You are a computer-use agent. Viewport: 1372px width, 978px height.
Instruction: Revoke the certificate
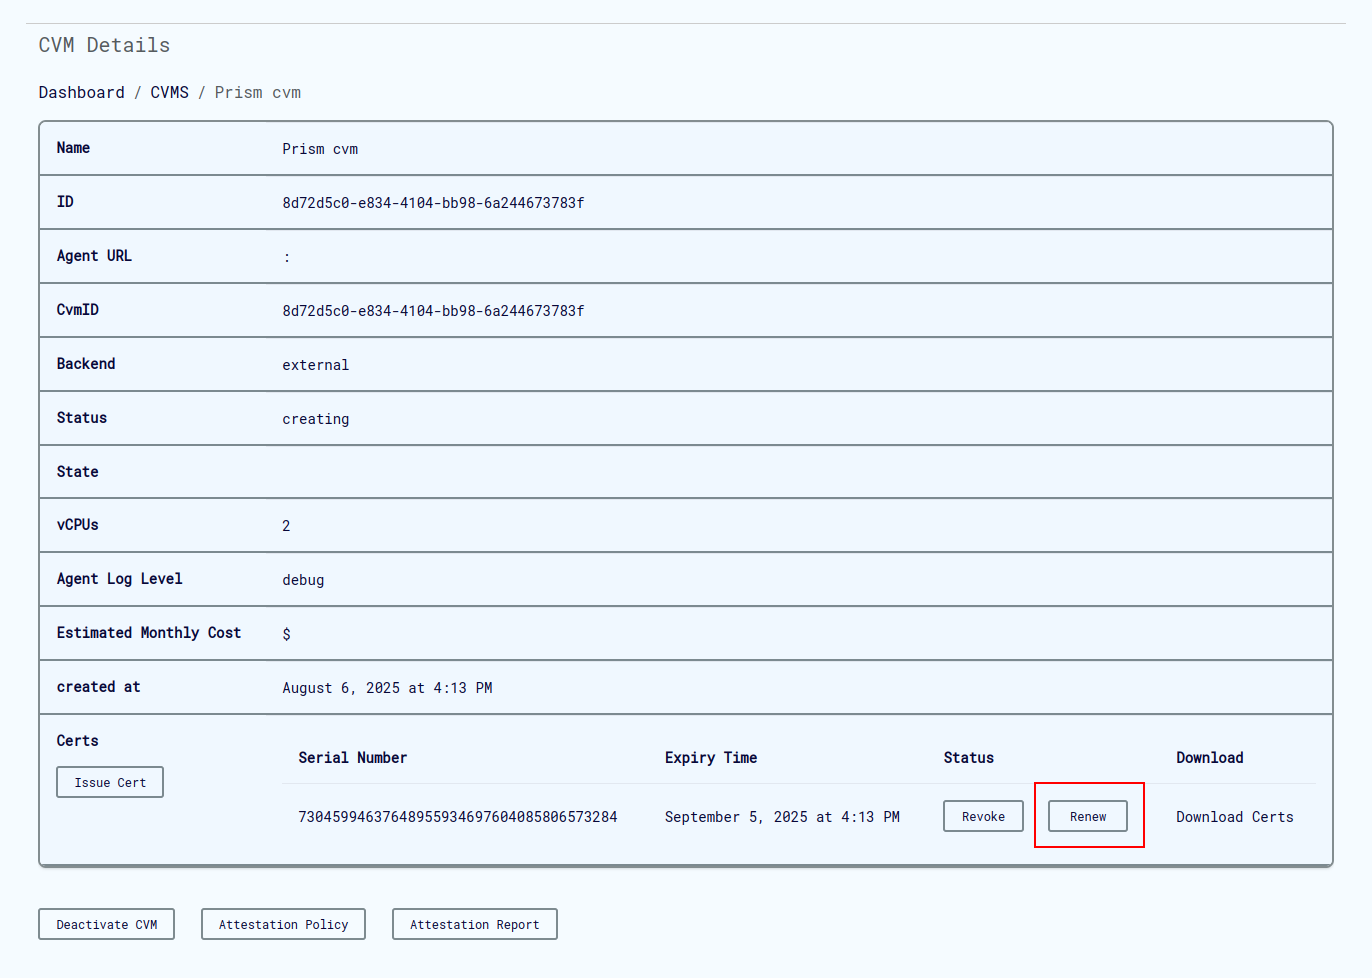click(x=983, y=816)
